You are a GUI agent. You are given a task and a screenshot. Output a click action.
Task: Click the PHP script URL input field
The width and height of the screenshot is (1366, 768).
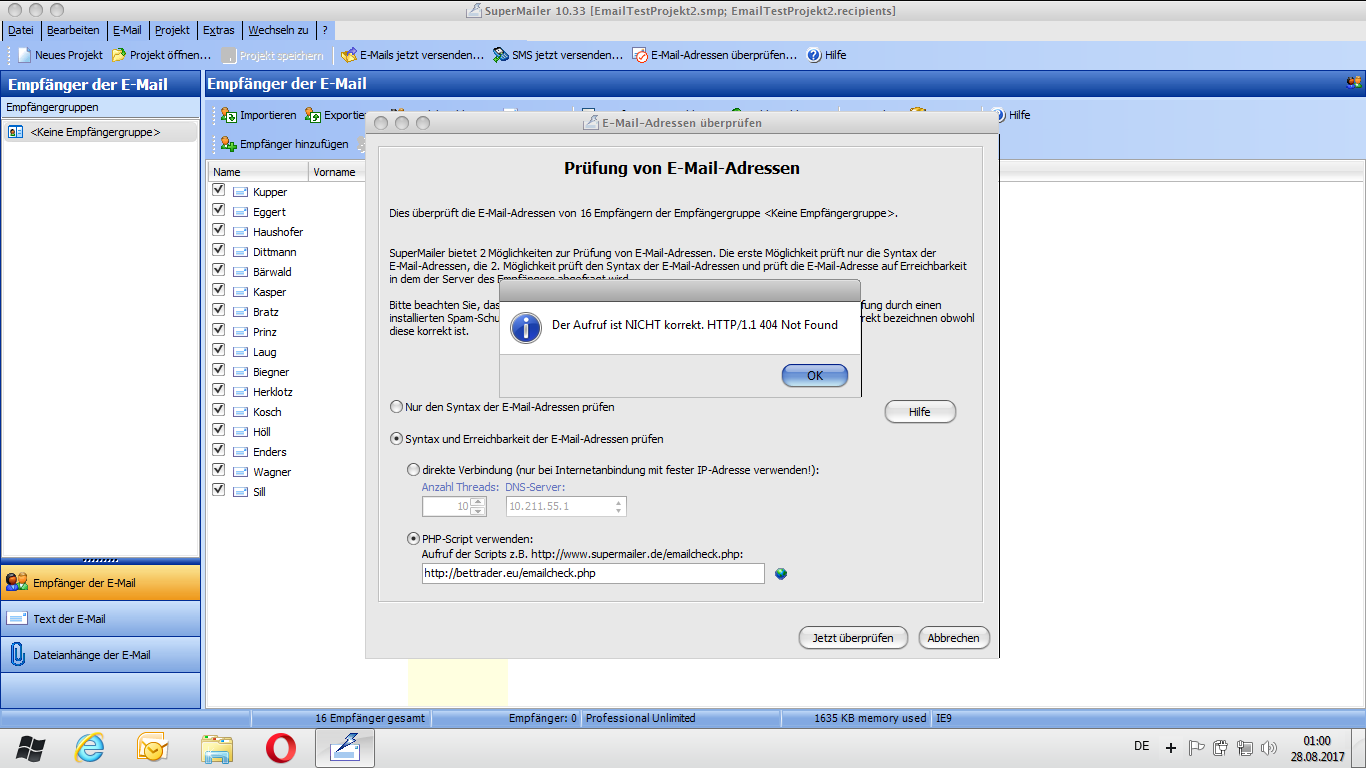[593, 574]
